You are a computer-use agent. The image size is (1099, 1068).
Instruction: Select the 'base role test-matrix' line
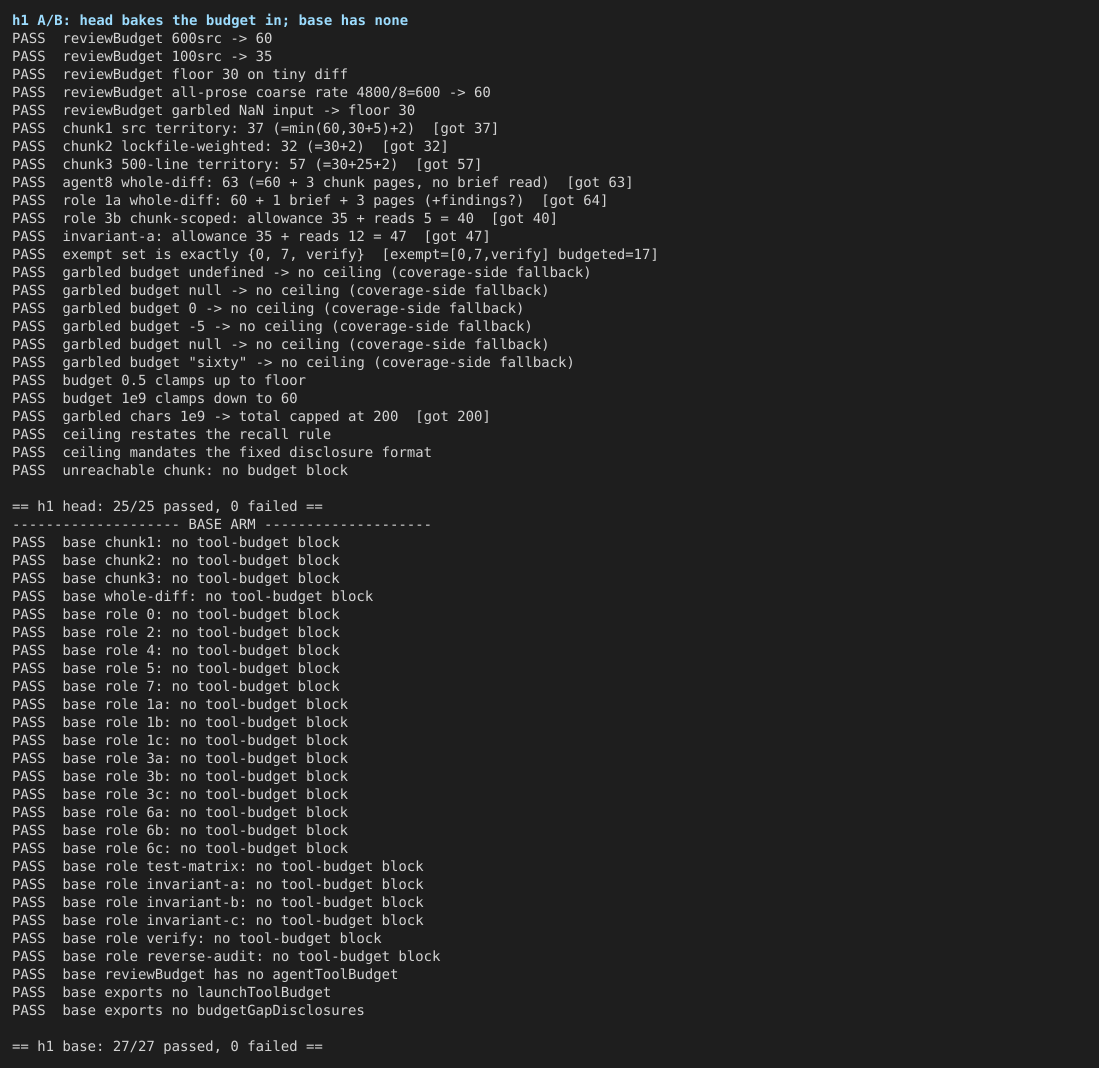218,866
